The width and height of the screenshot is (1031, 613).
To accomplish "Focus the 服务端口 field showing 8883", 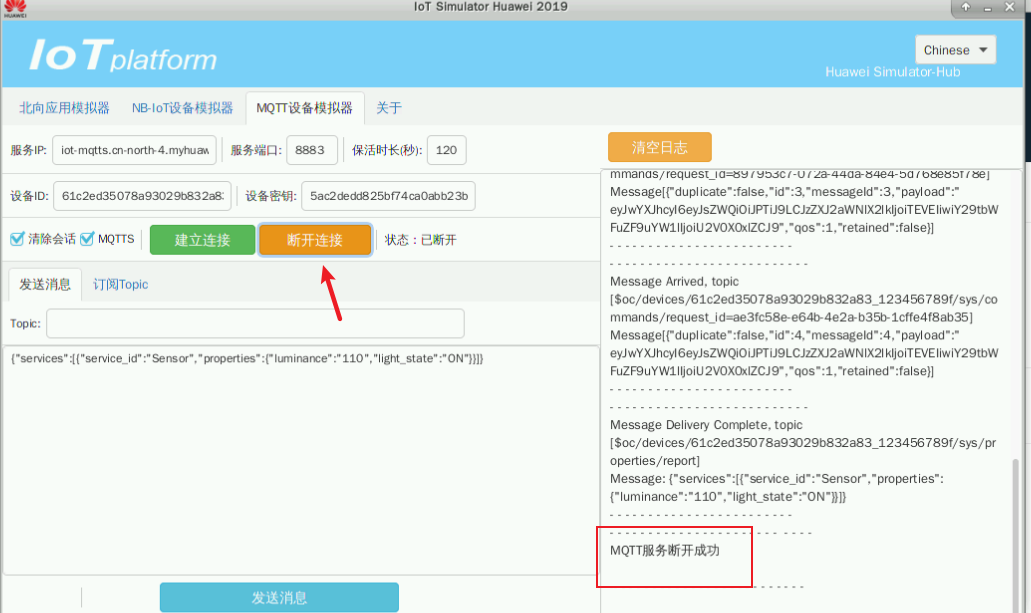I will (312, 150).
